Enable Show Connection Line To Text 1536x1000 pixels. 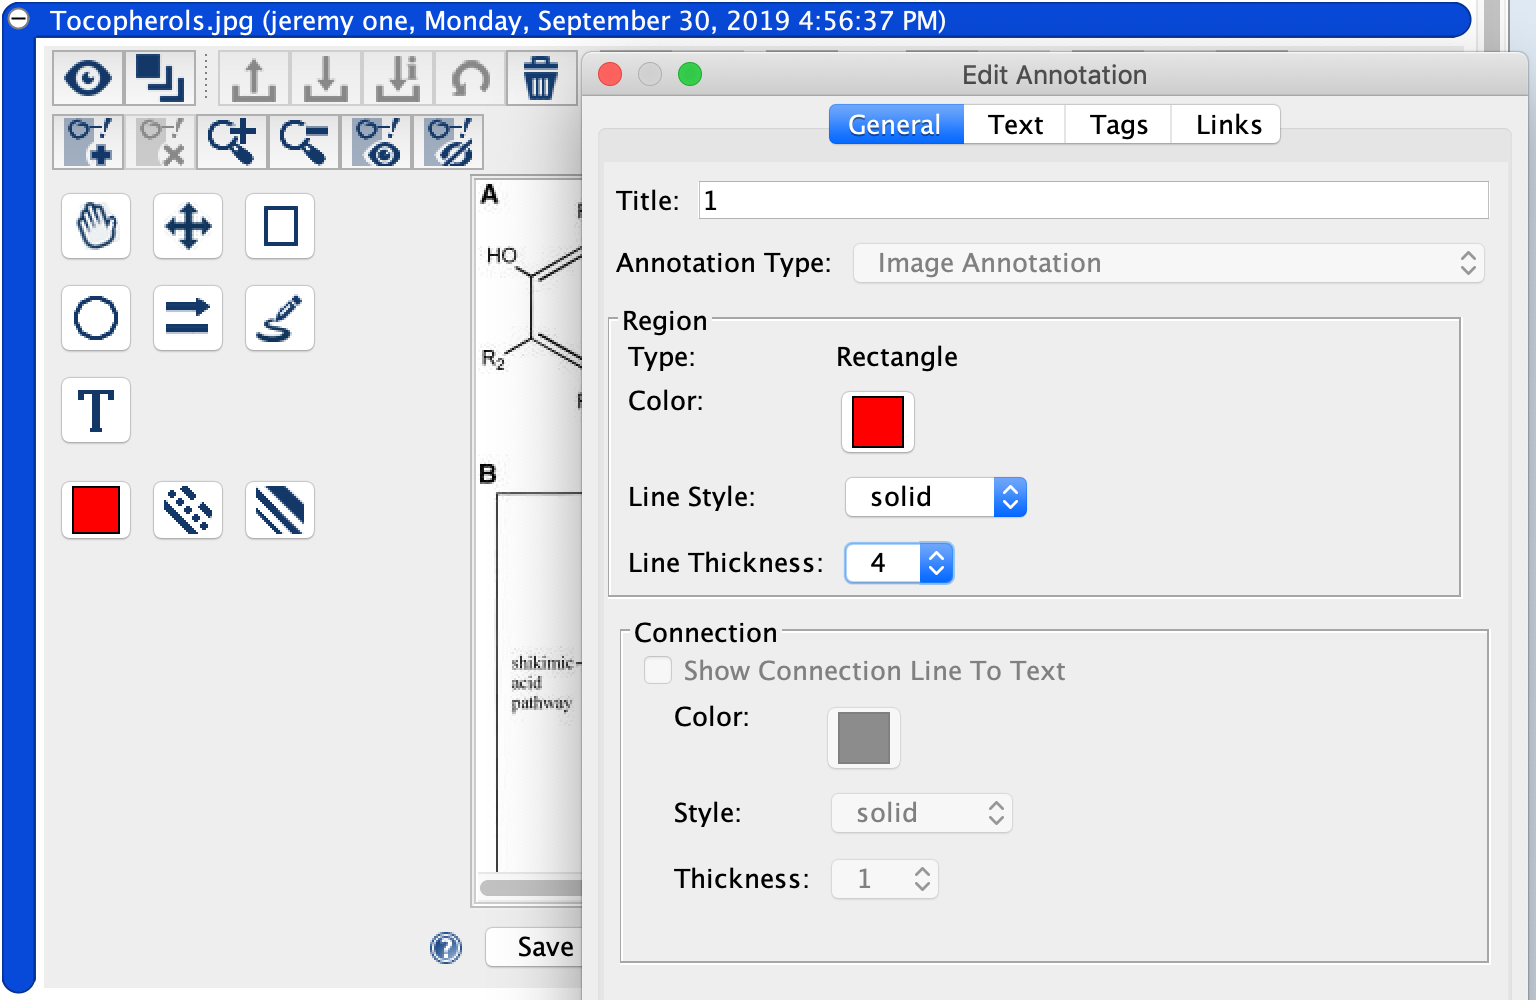click(658, 670)
